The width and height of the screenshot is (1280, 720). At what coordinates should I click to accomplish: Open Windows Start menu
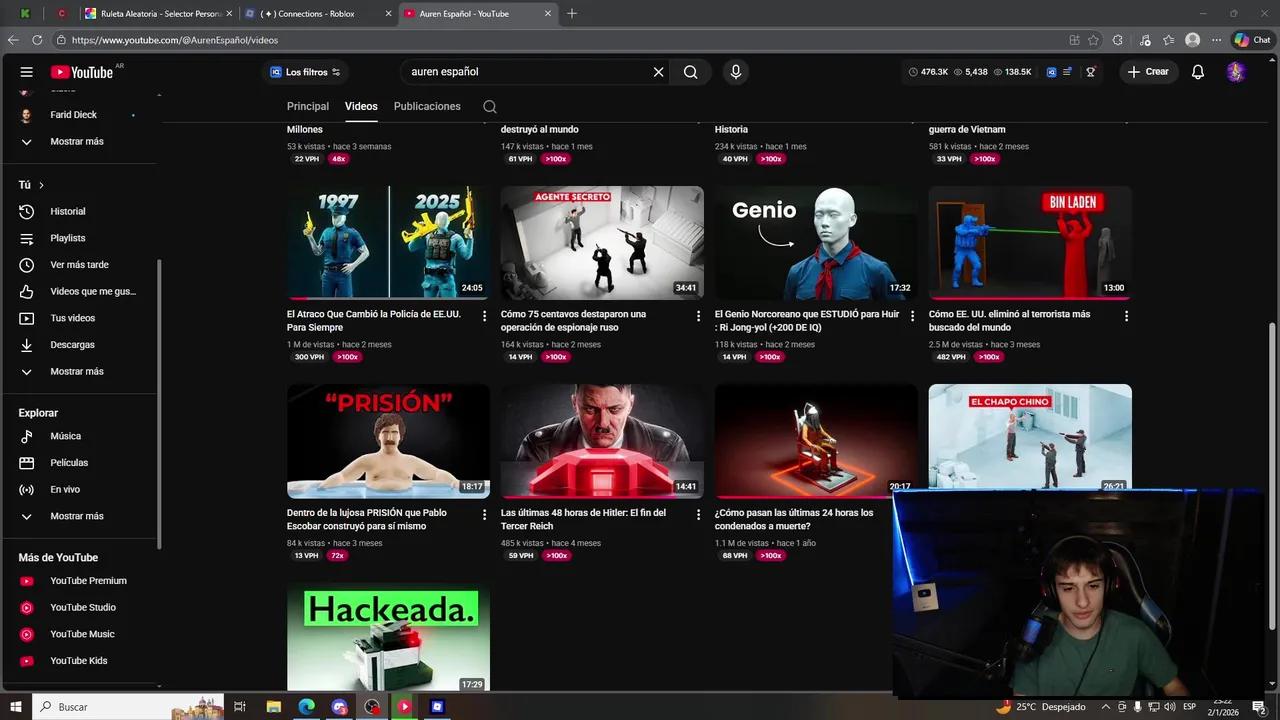pyautogui.click(x=15, y=707)
